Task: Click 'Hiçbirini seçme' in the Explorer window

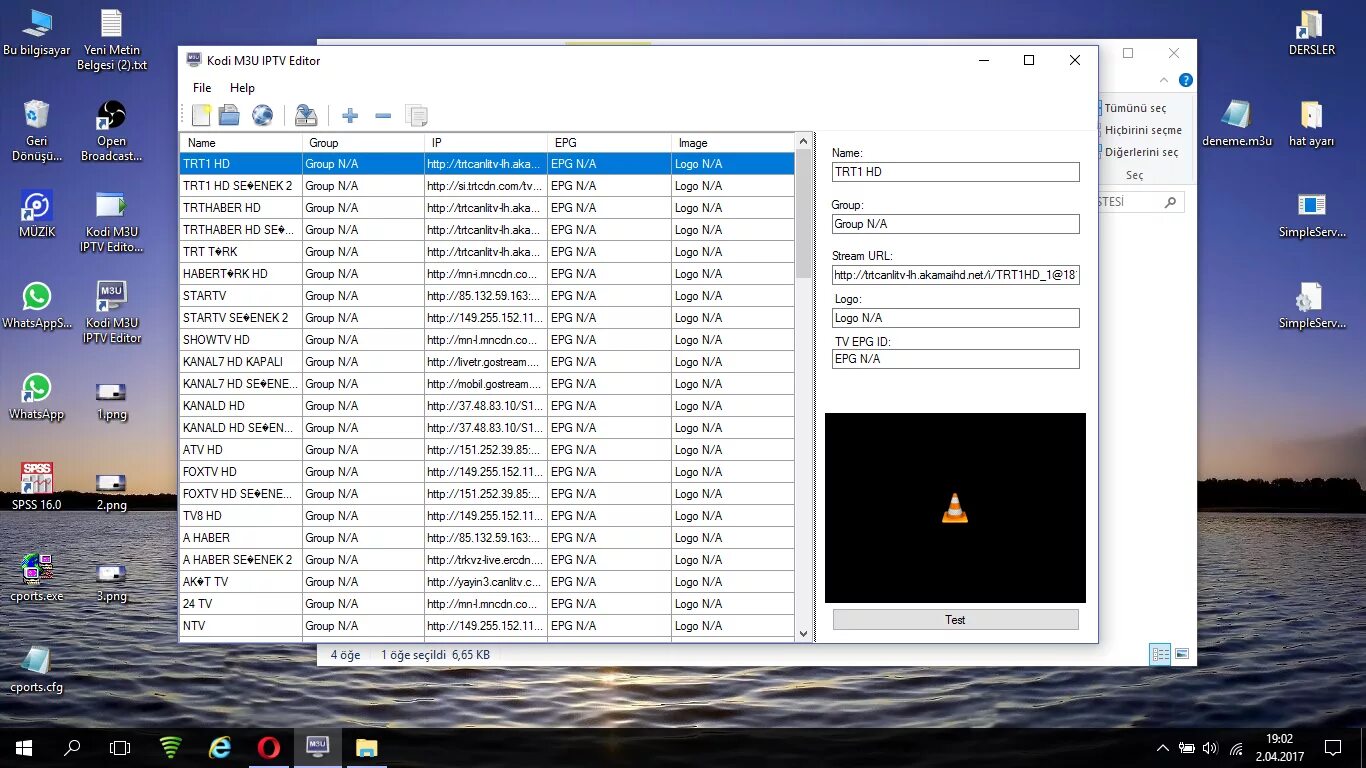Action: pos(1141,130)
